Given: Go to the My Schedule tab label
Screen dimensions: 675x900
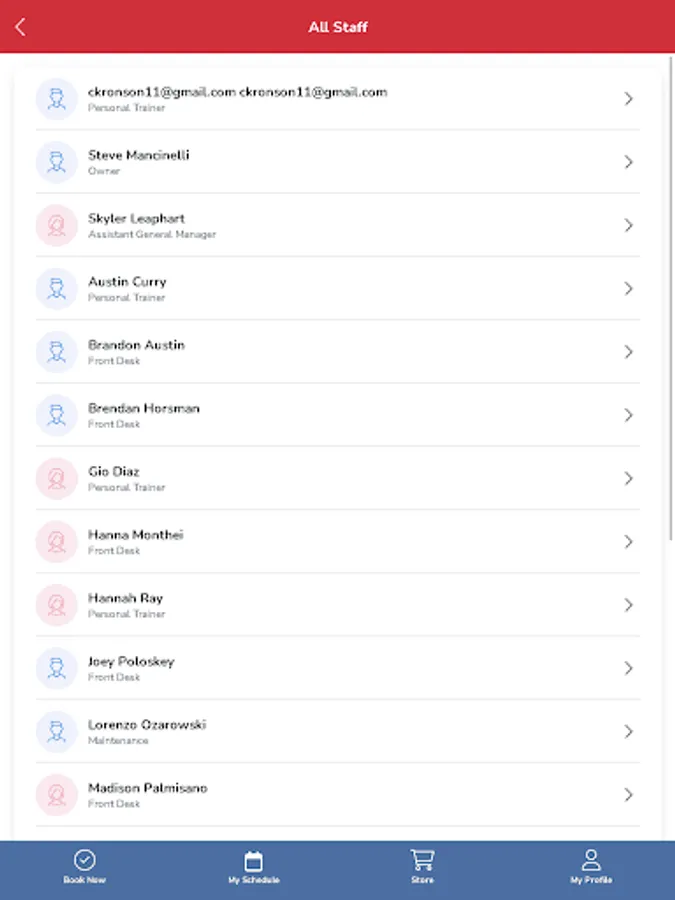Looking at the screenshot, I should point(253,880).
